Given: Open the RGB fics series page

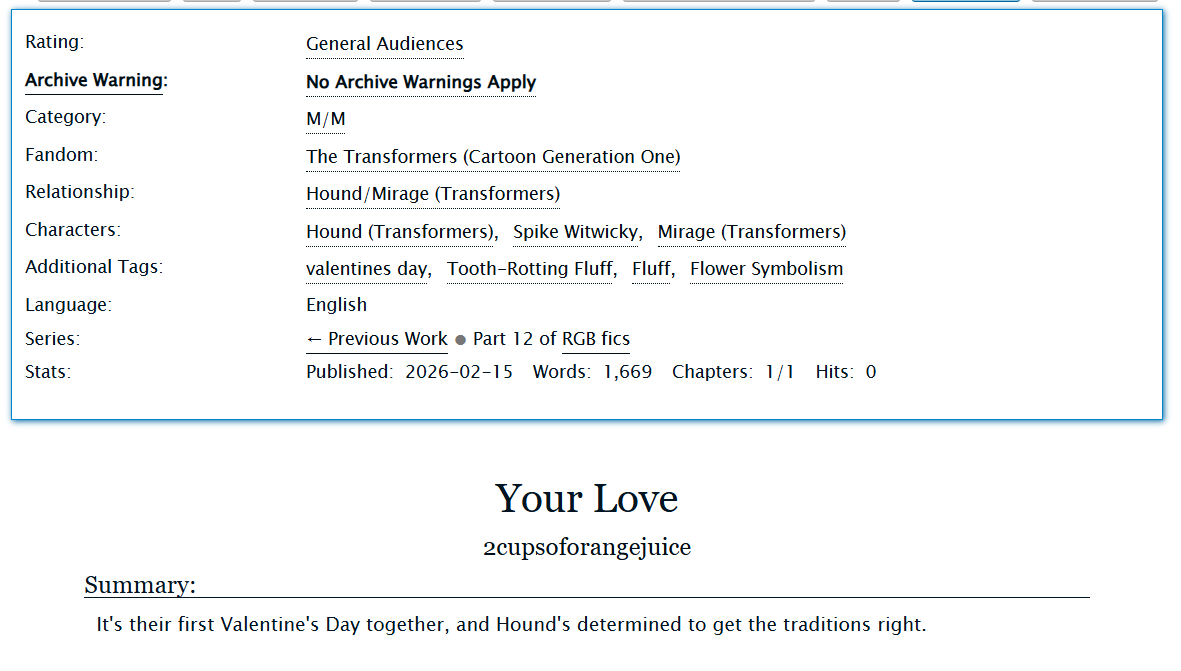Looking at the screenshot, I should coord(595,339).
